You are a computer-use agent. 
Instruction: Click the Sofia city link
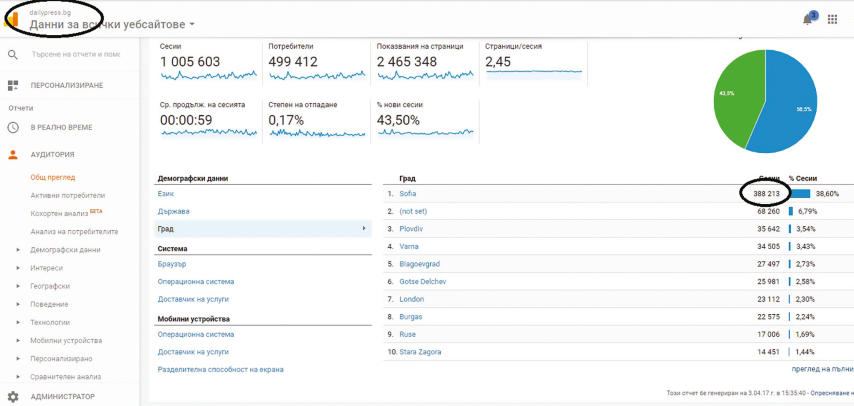click(x=407, y=193)
